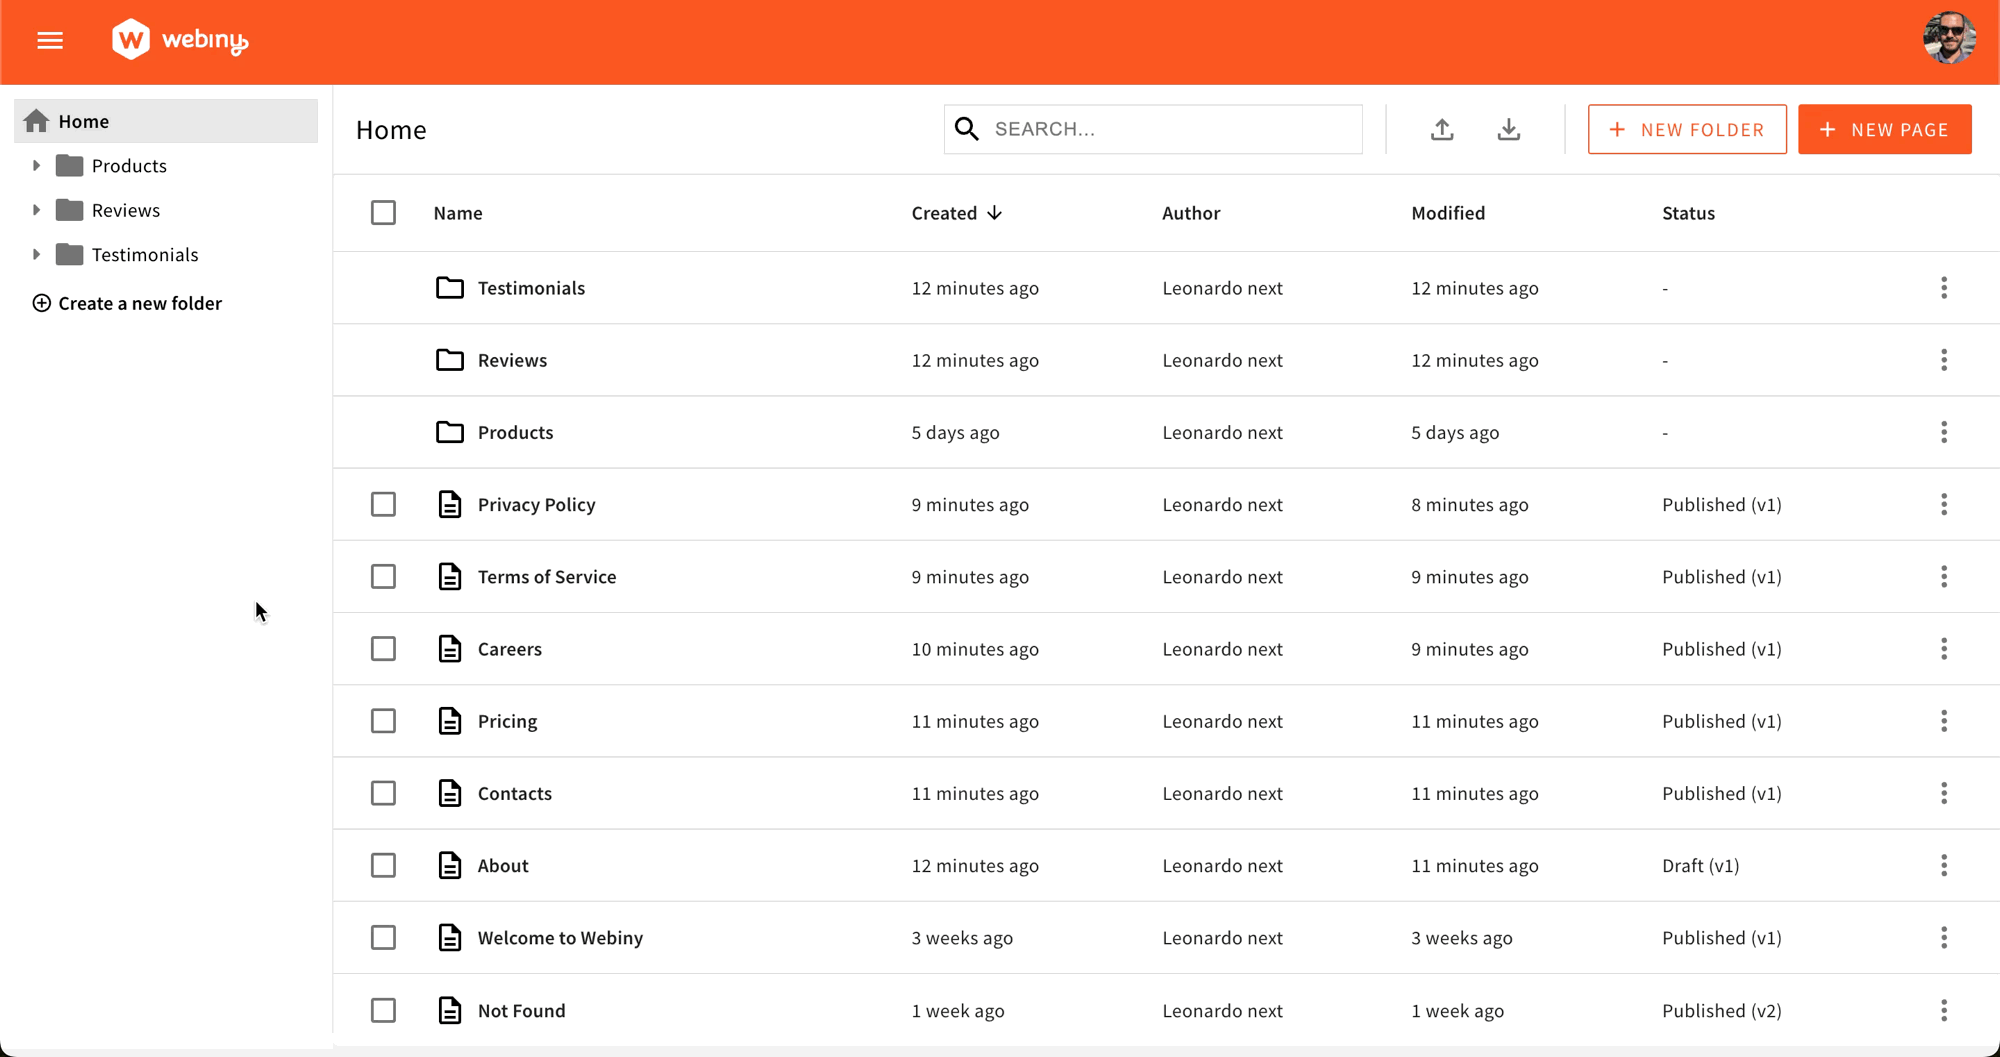Expand the Testimonials folder in sidebar

(x=37, y=254)
